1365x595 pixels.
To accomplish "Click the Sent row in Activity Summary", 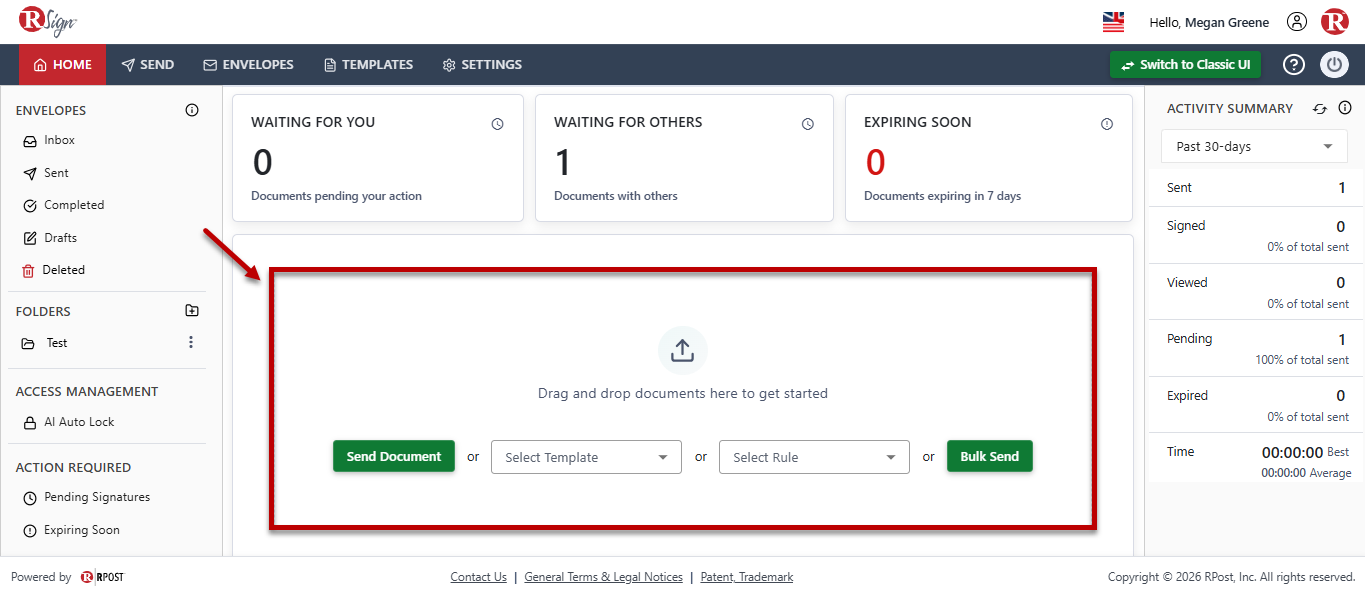I will pos(1256,188).
